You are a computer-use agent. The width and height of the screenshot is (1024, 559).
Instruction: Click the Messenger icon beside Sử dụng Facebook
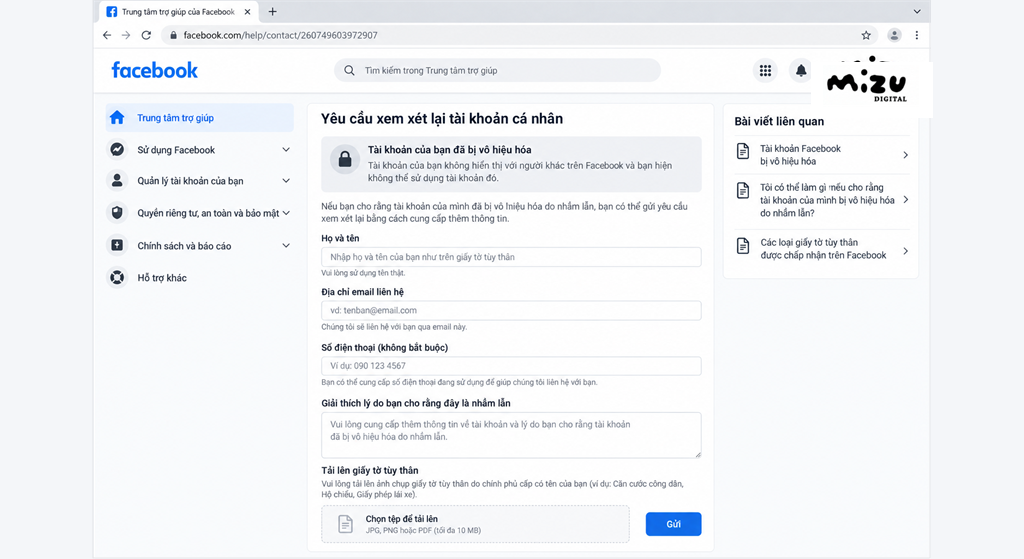pyautogui.click(x=117, y=150)
